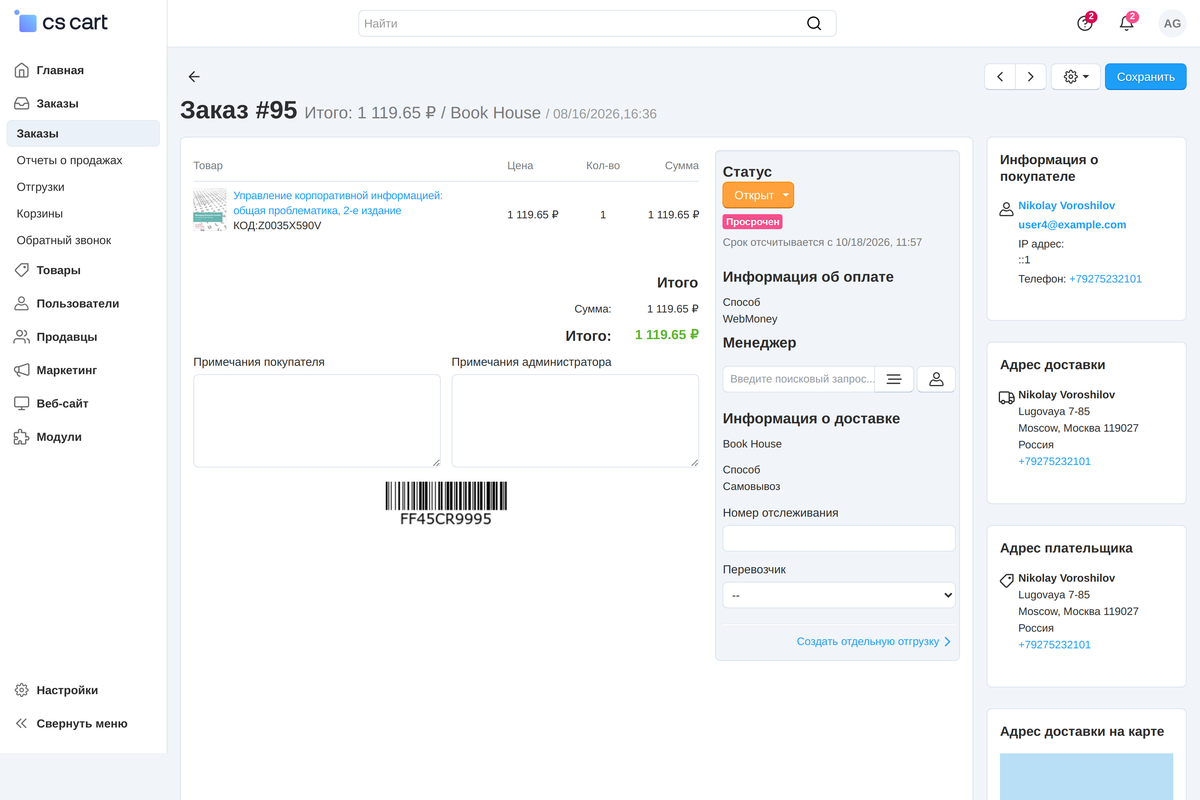Select the Заказы submenu item

click(83, 133)
